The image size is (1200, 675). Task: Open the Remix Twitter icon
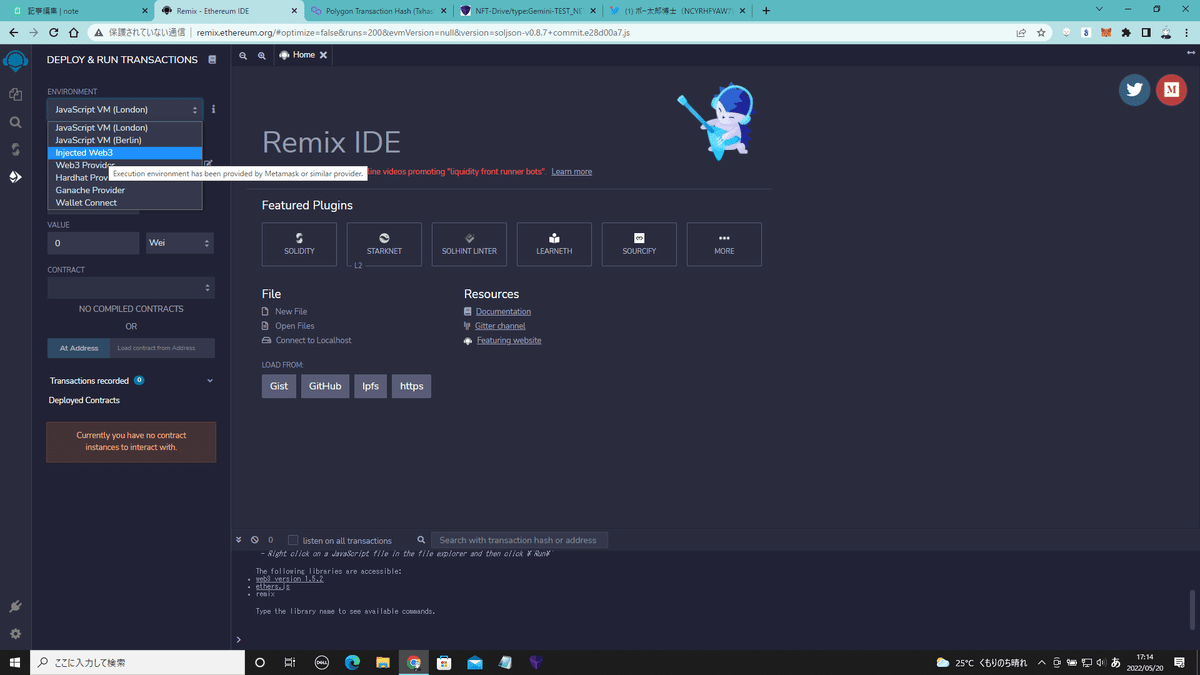point(1134,89)
